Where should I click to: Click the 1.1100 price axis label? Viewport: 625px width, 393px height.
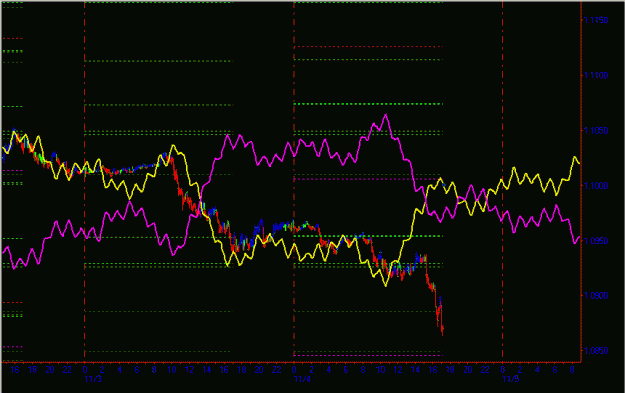(x=596, y=75)
